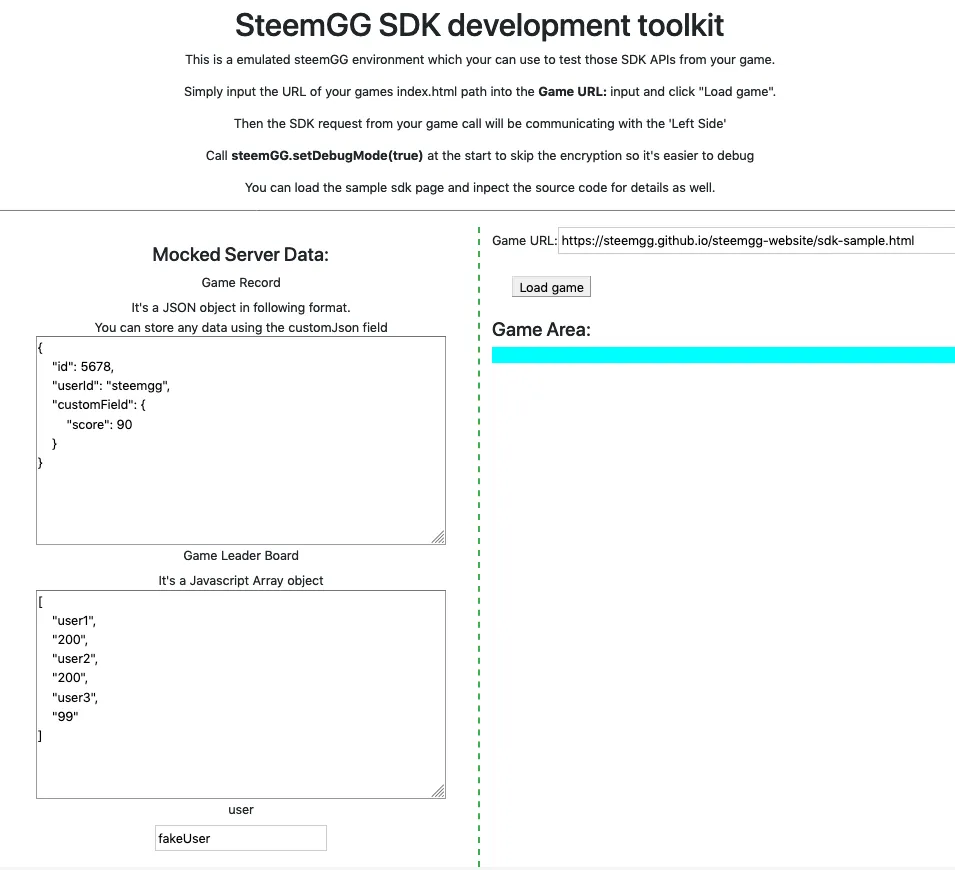The width and height of the screenshot is (955, 870).
Task: Place cursor on the "score": 90 line
Action: coord(99,425)
